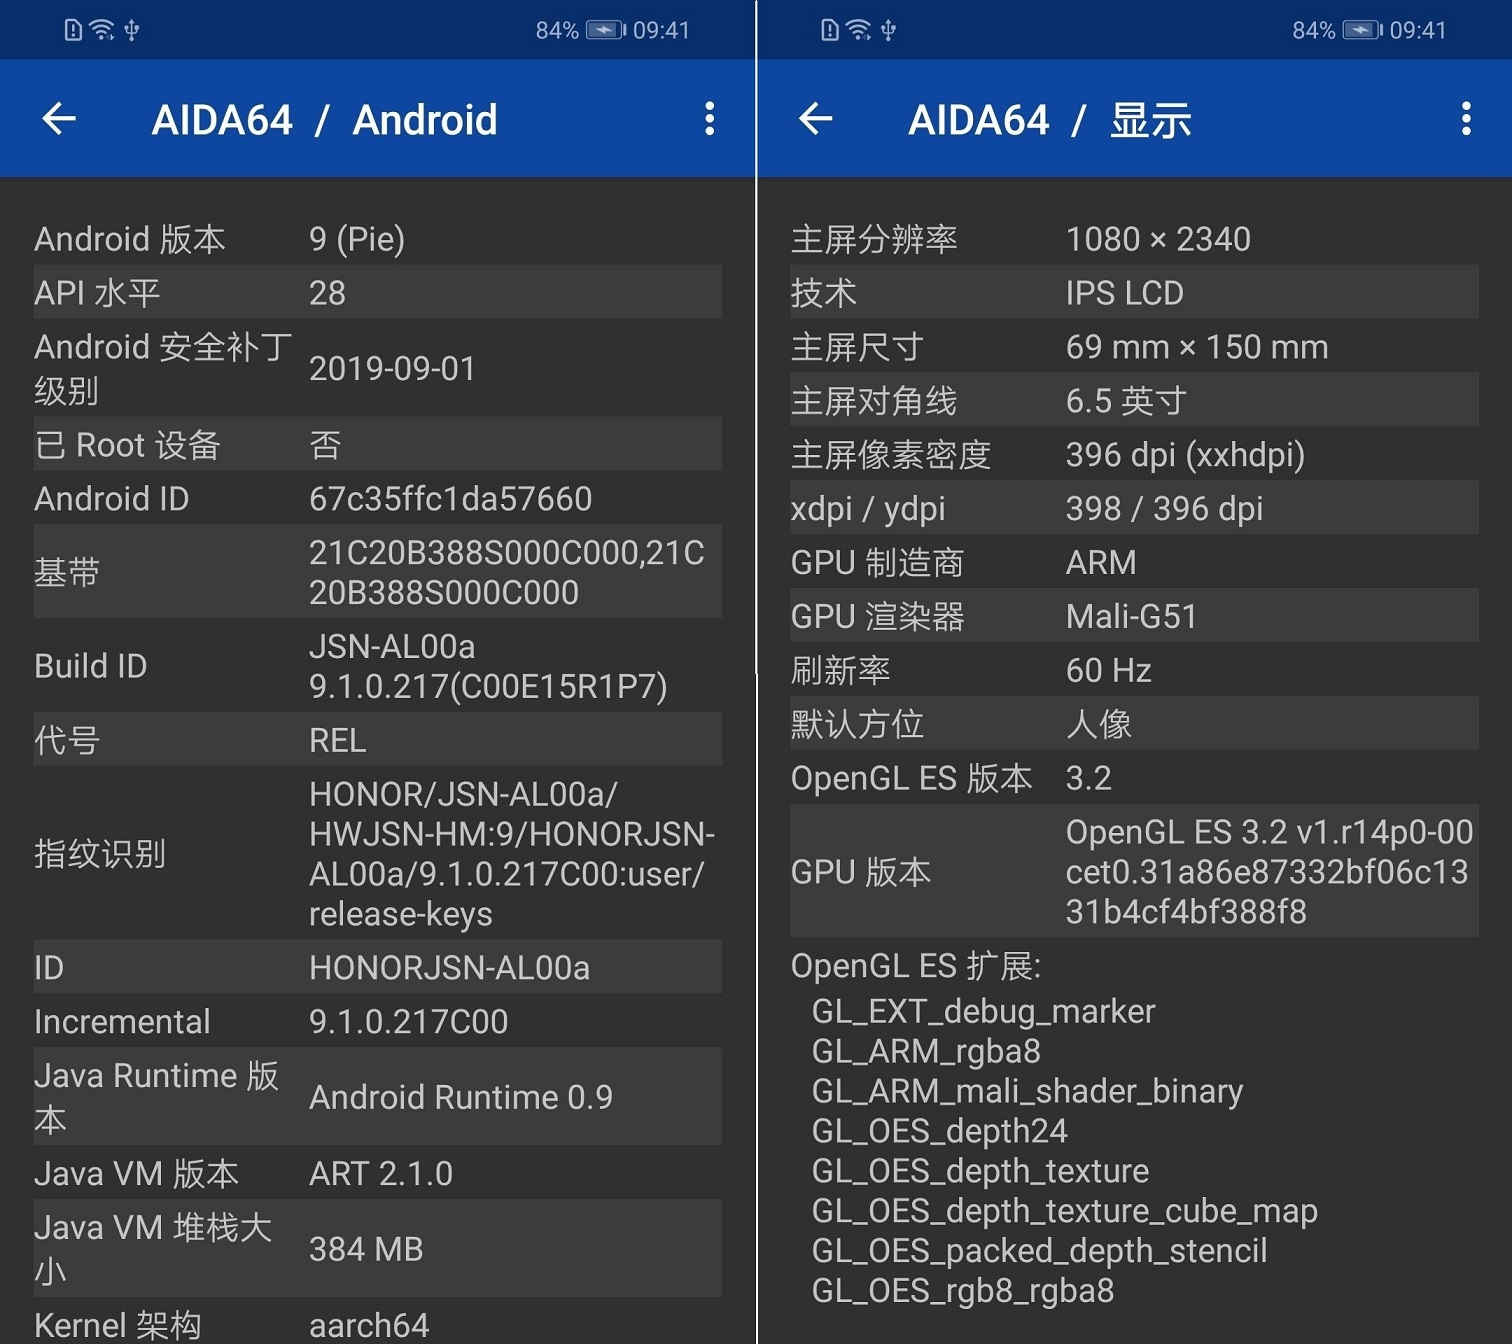Tap USB icon in left status bar
1512x1344 pixels.
132,30
